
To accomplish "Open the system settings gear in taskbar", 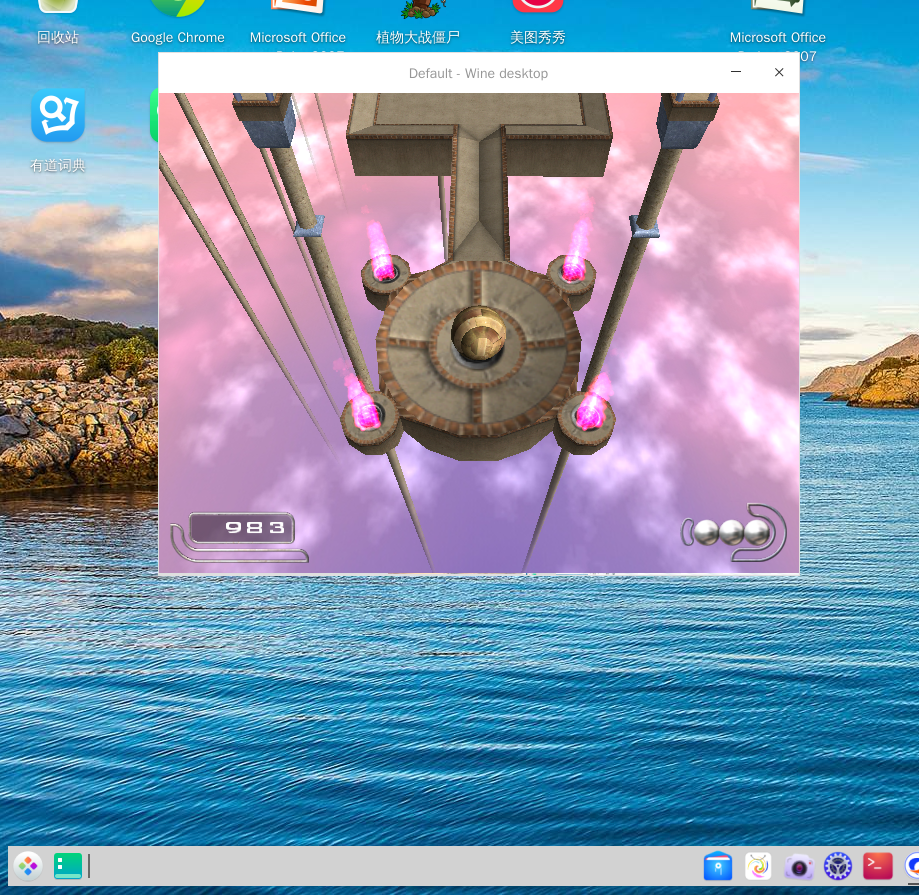I will pyautogui.click(x=838, y=866).
